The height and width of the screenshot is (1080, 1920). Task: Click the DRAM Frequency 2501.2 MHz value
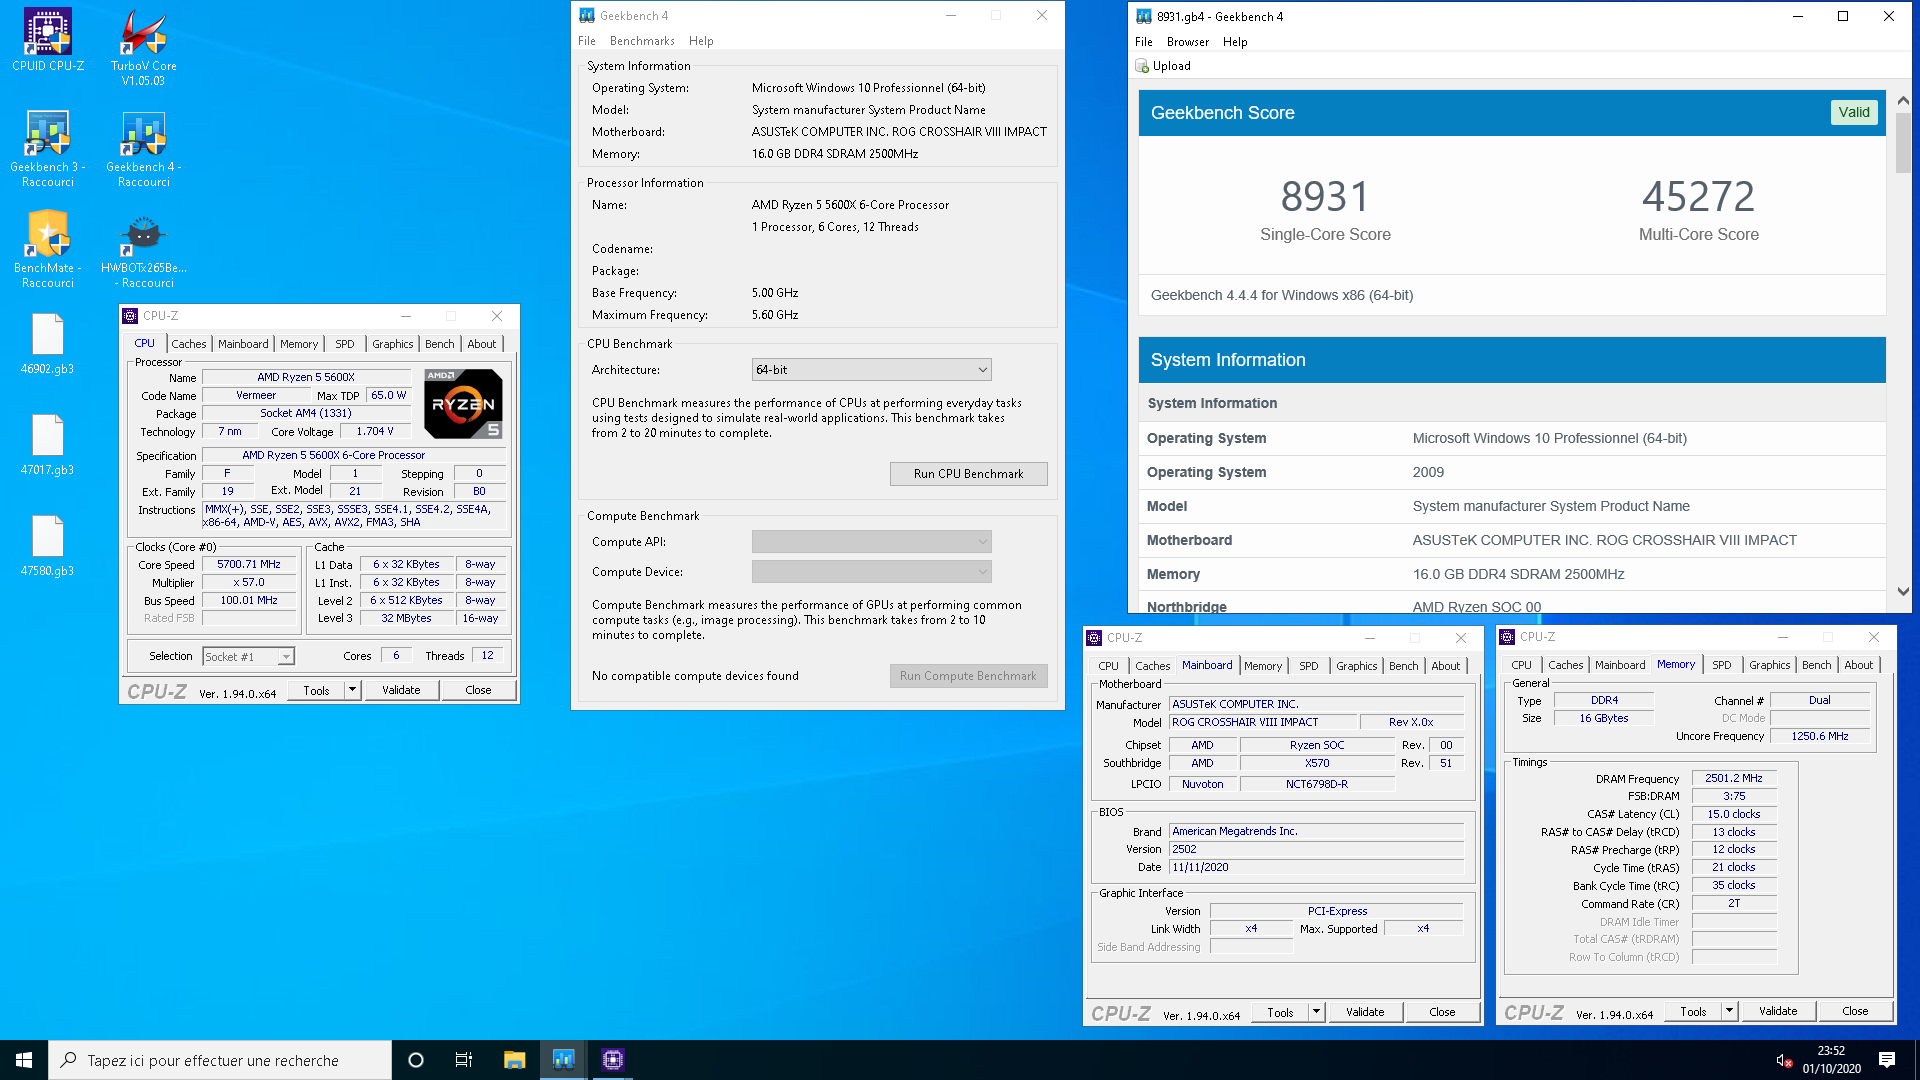click(x=1733, y=778)
